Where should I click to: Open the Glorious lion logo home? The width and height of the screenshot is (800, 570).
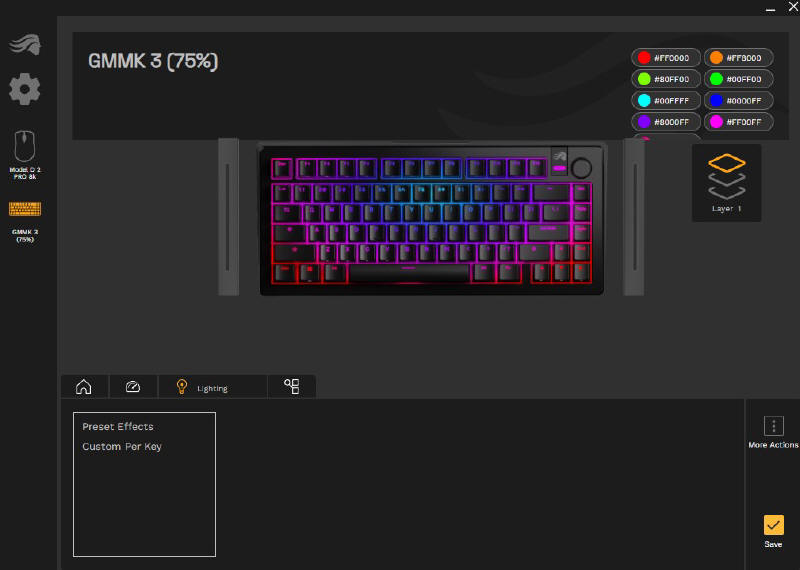[24, 44]
